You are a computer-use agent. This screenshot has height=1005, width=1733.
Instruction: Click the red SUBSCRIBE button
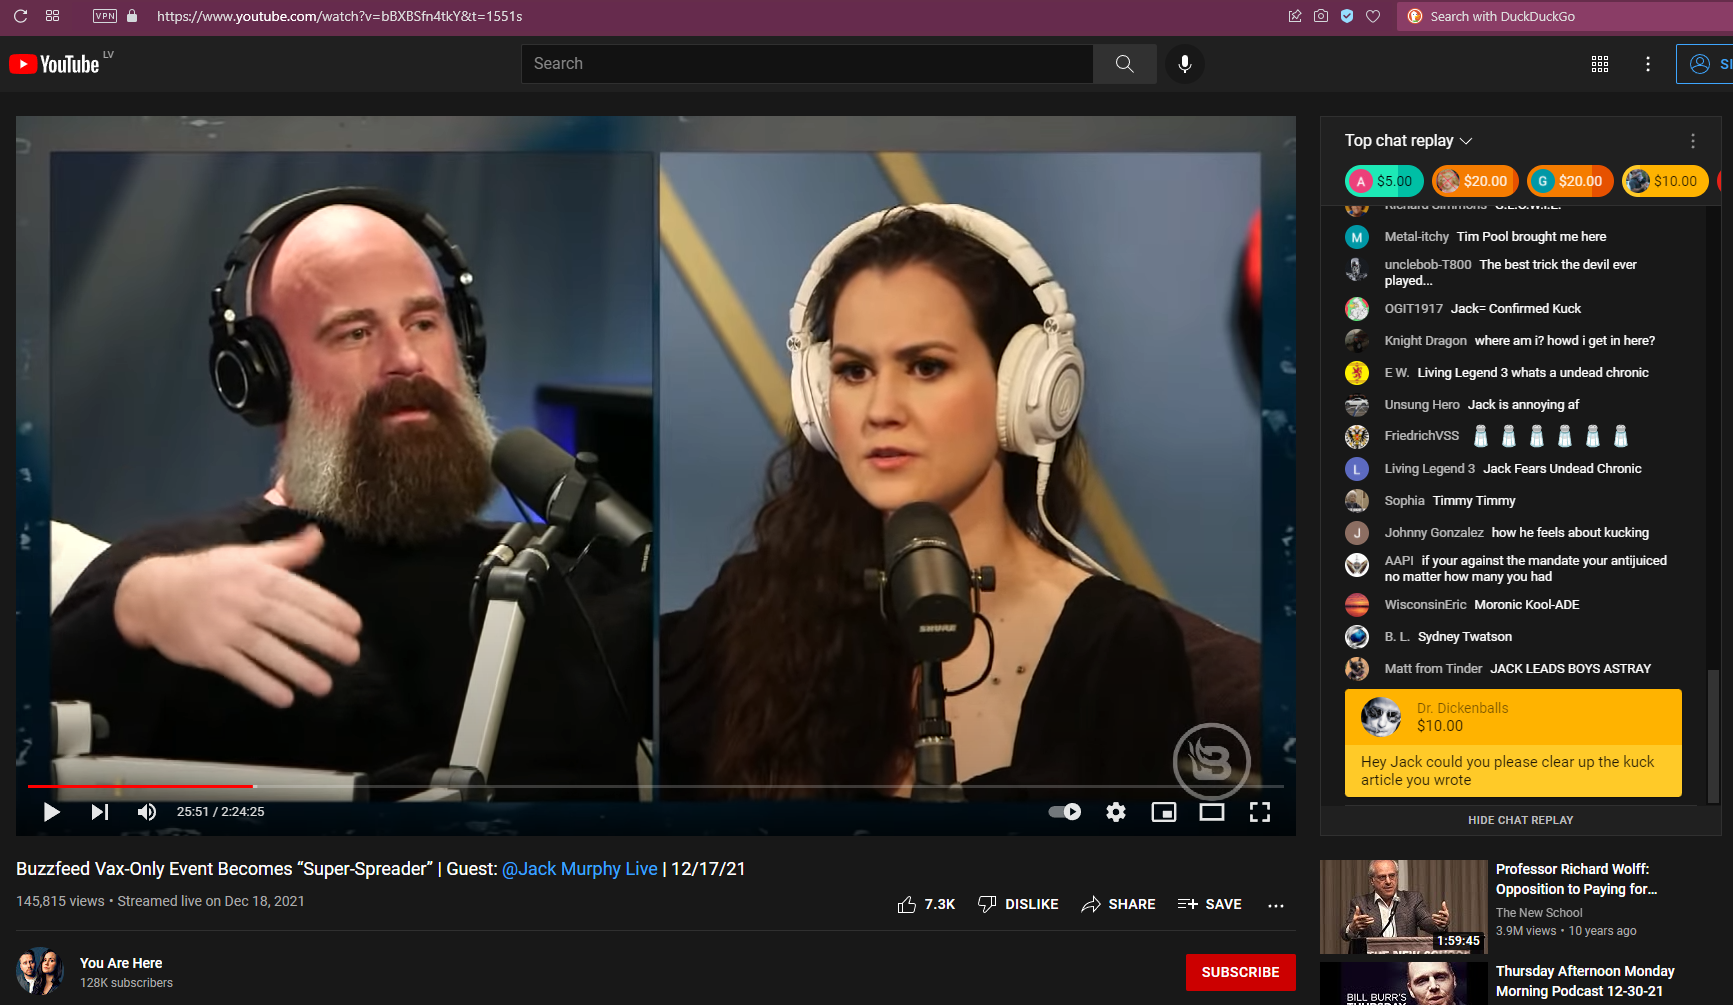click(x=1240, y=972)
